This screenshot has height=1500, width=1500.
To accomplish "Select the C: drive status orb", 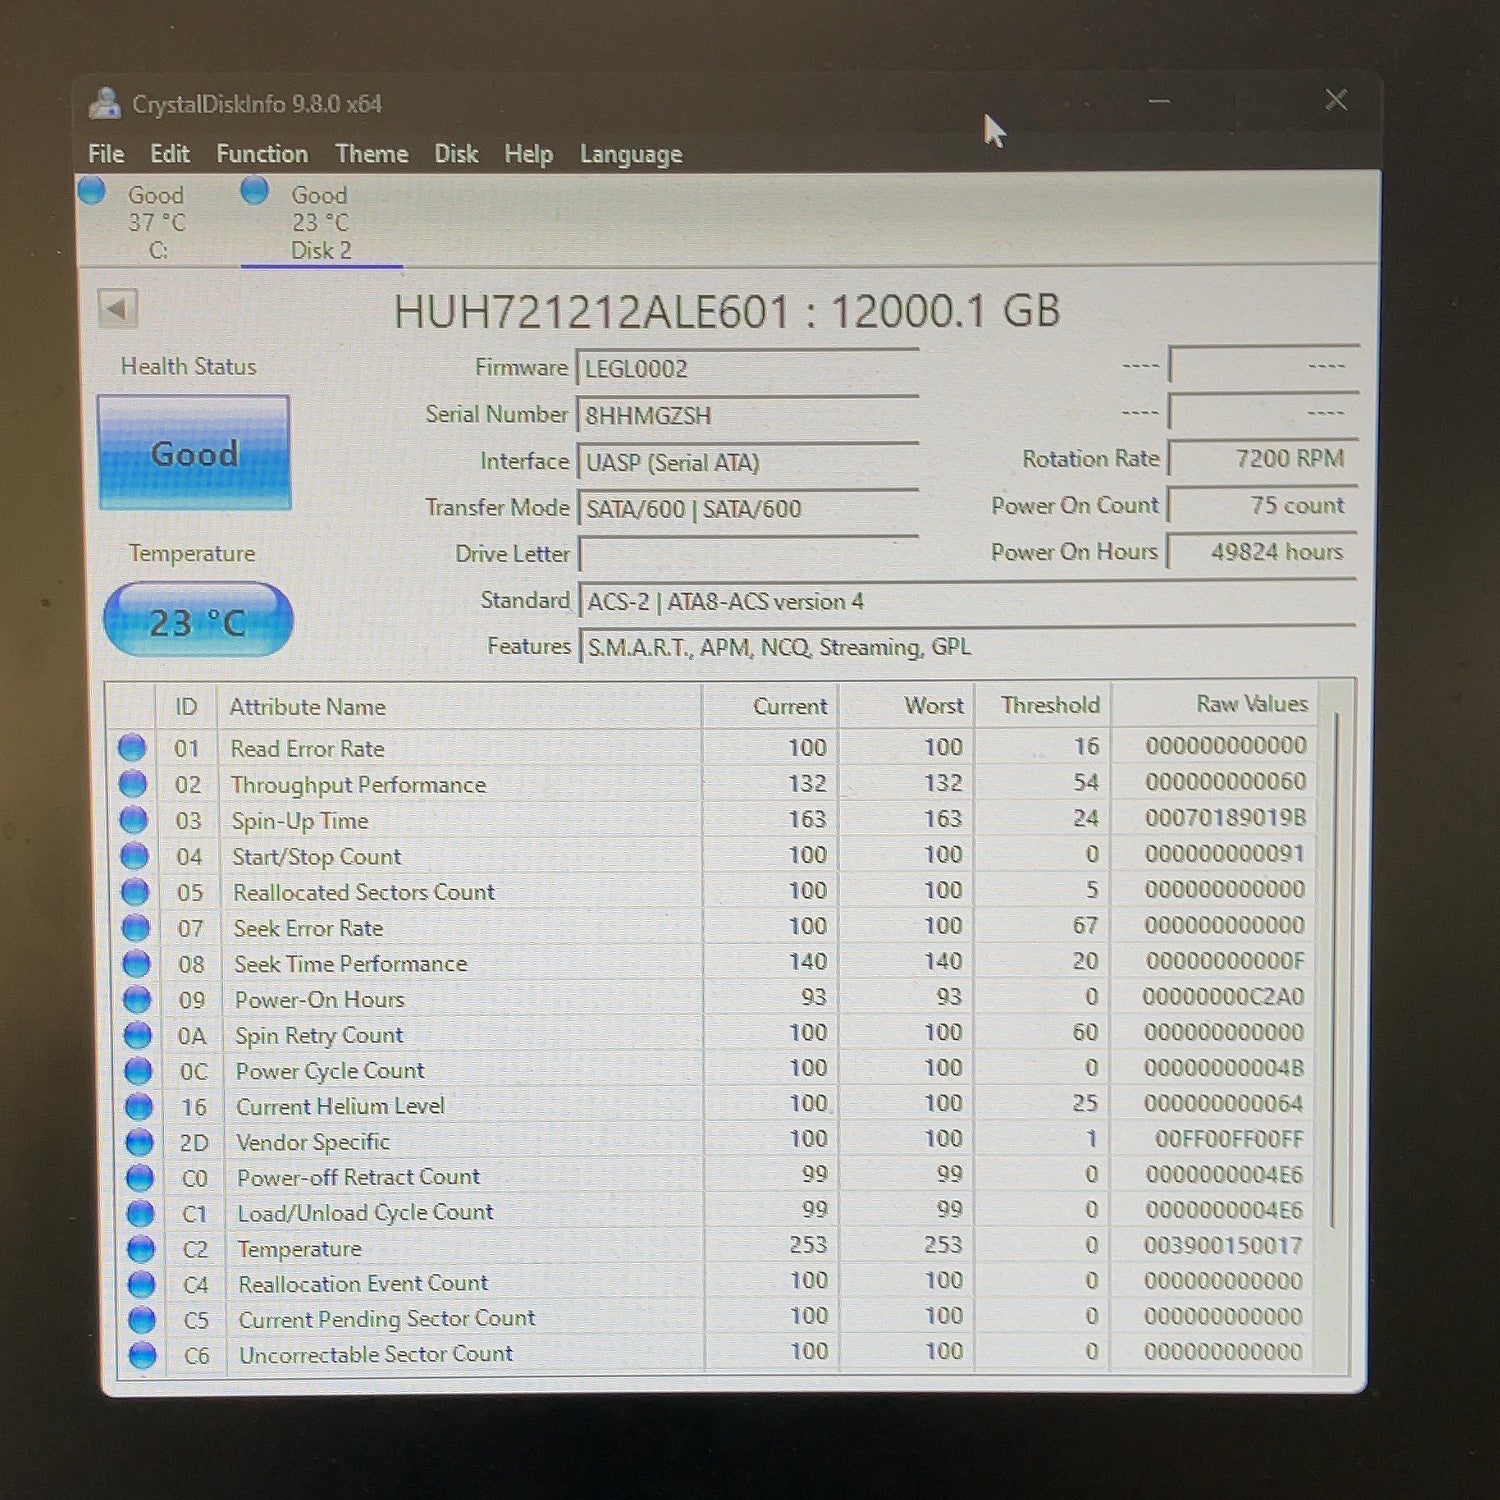I will tap(92, 190).
